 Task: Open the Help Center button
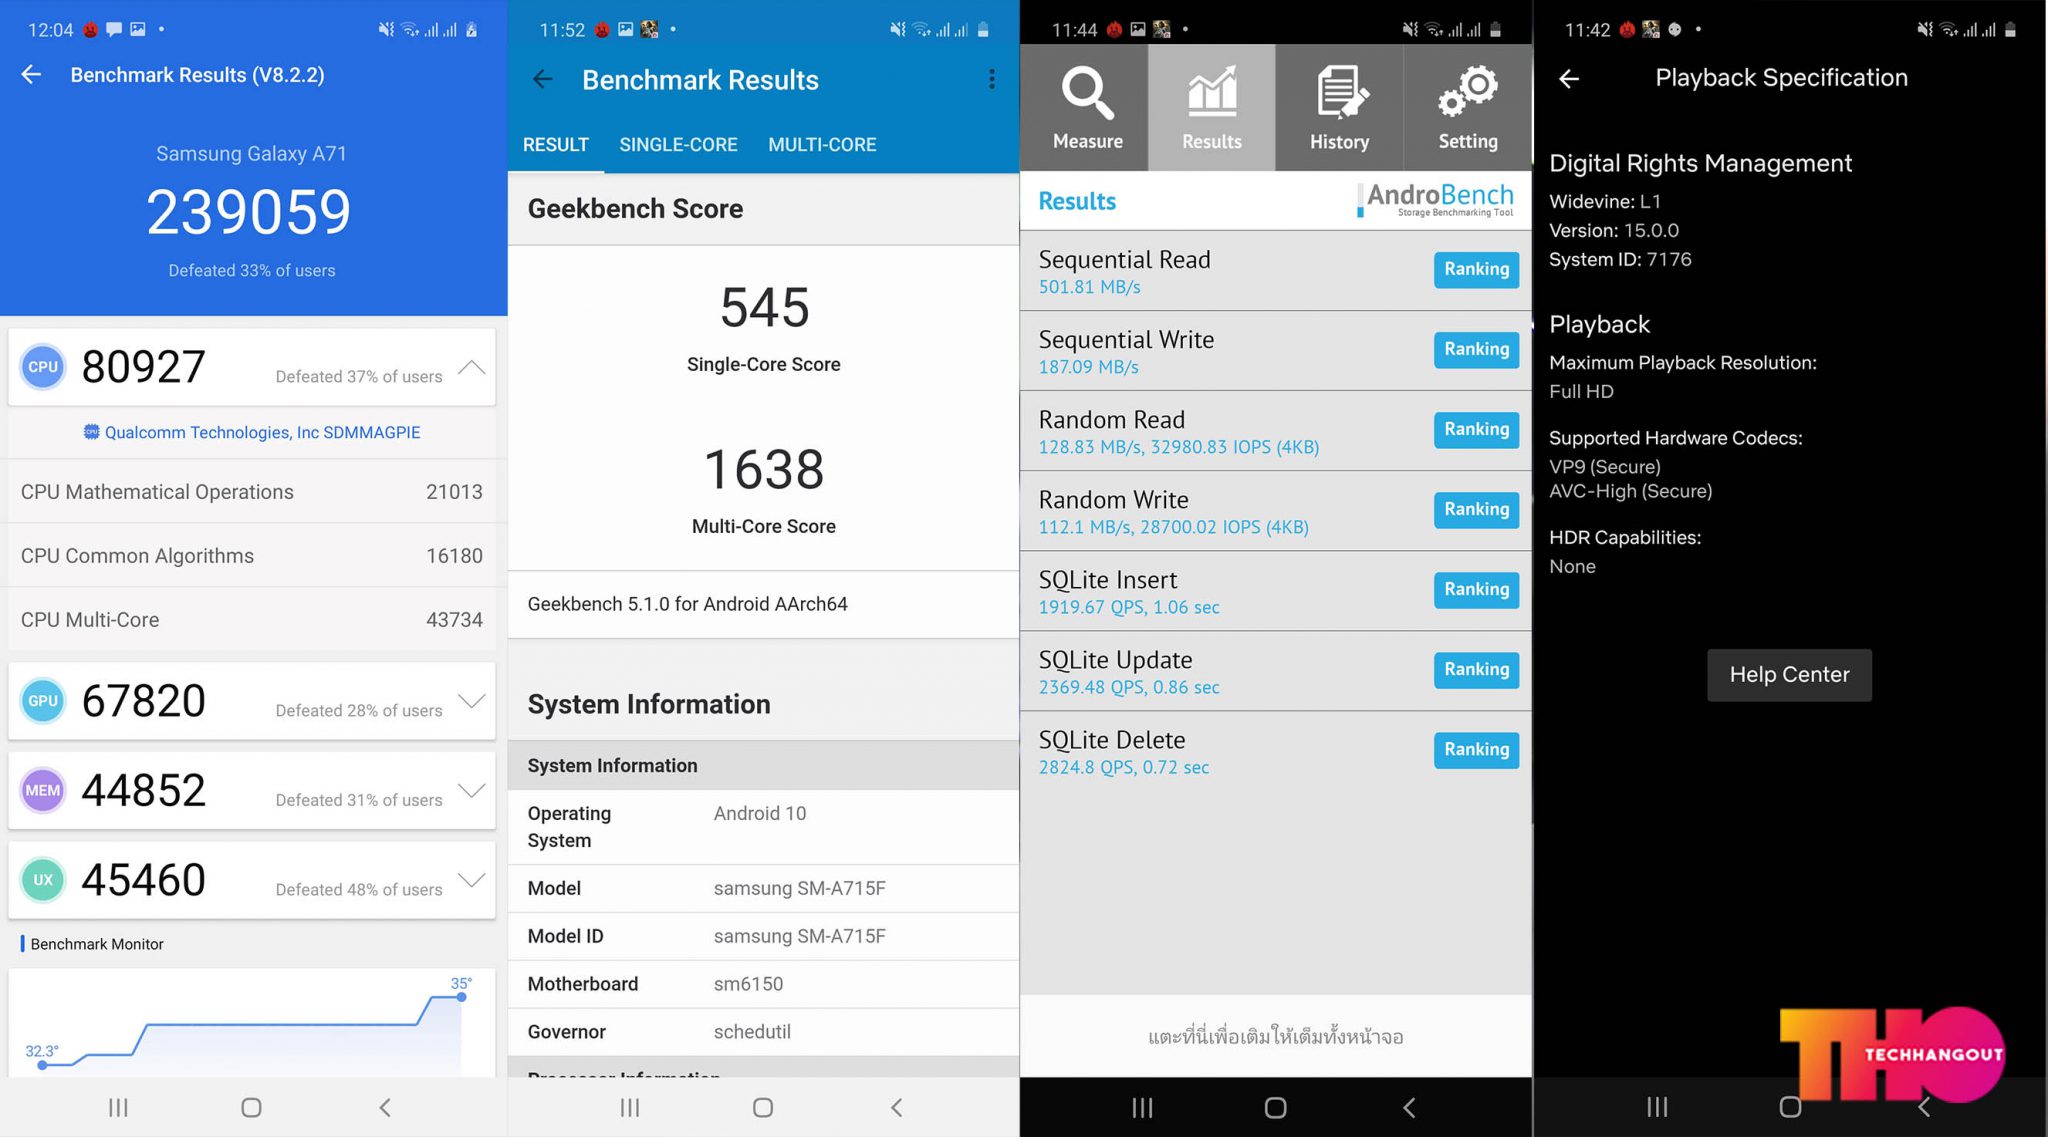1789,675
